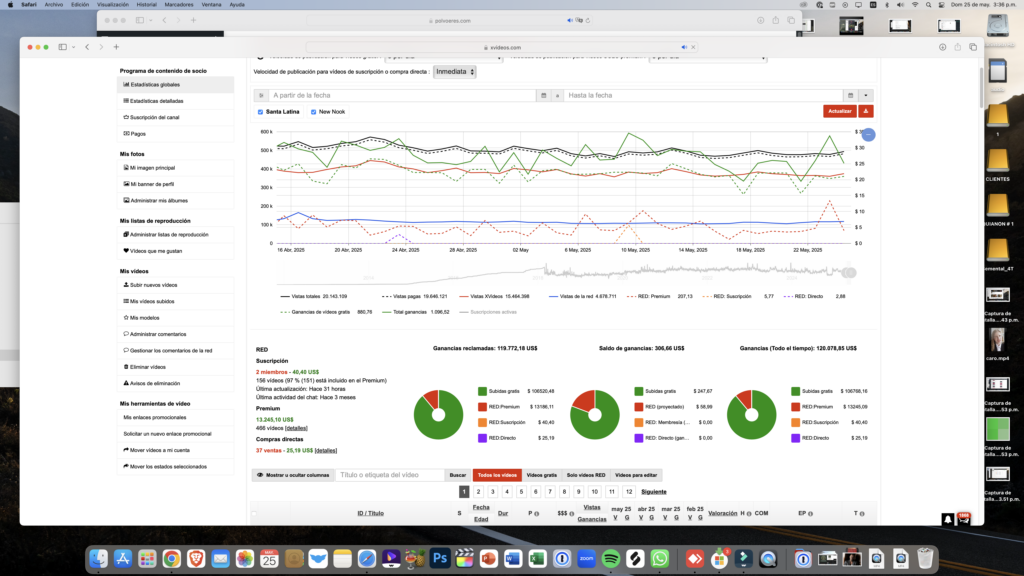
Task: Toggle the Suscripciones activas legend series
Action: (488, 312)
